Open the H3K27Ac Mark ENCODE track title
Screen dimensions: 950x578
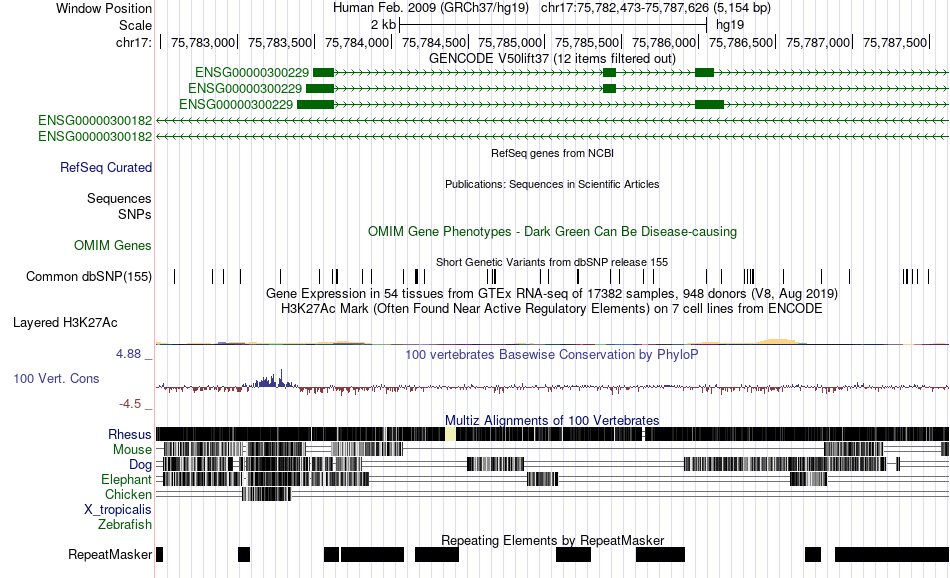(552, 309)
